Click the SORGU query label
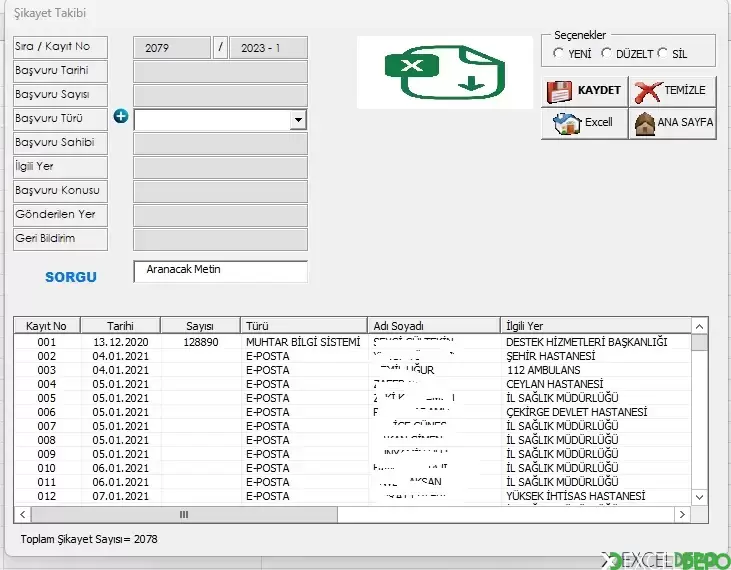 click(x=71, y=277)
